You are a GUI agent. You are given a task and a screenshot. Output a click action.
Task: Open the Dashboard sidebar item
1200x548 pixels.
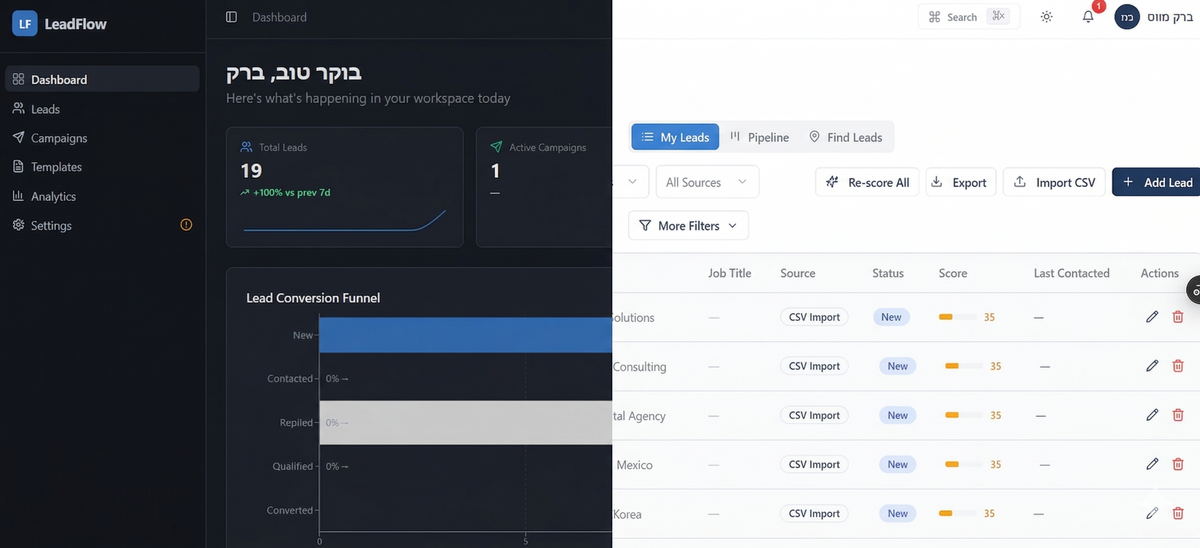102,79
